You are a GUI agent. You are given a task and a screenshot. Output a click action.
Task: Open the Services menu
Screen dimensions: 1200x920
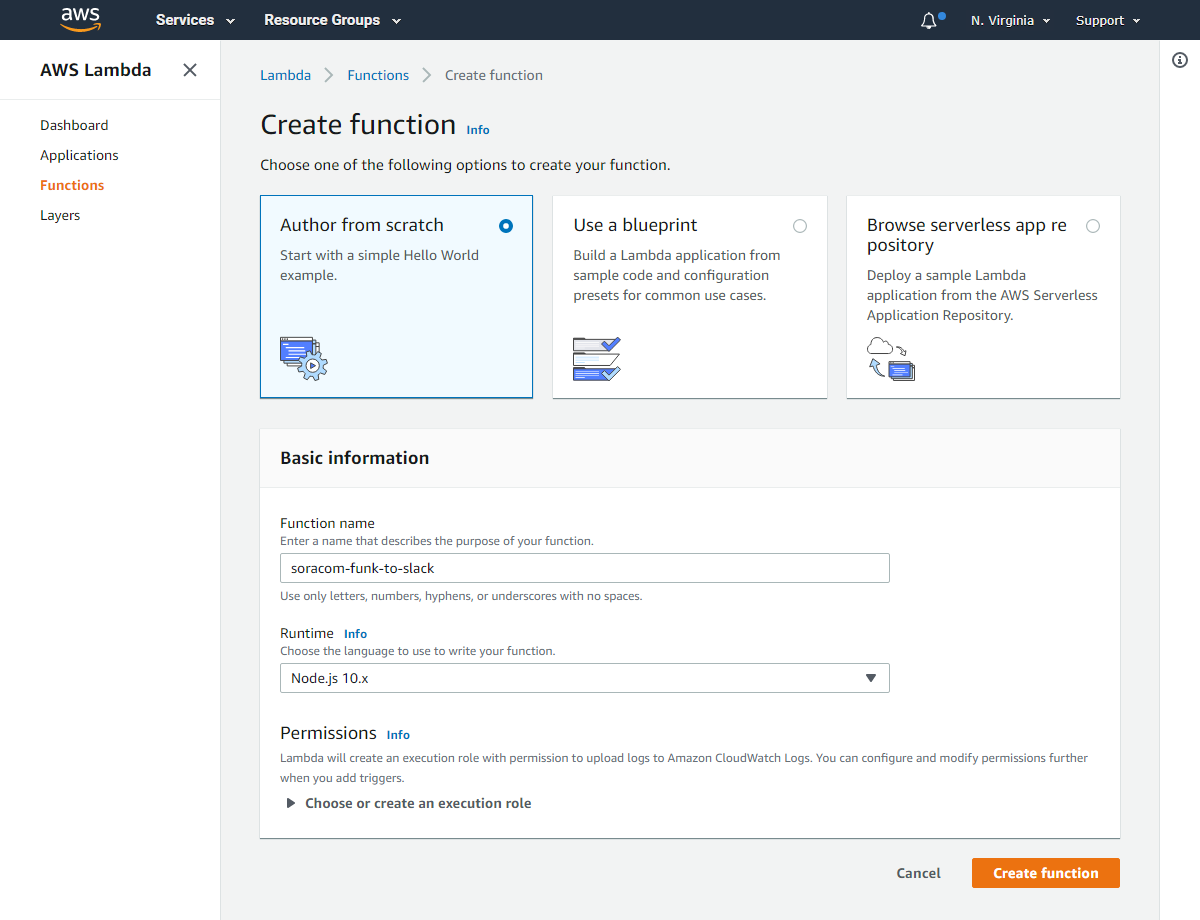[x=195, y=20]
